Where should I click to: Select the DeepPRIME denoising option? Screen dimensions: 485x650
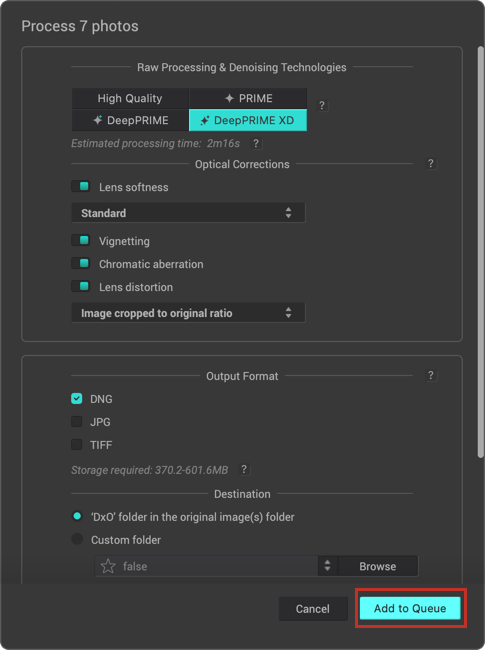coord(130,120)
